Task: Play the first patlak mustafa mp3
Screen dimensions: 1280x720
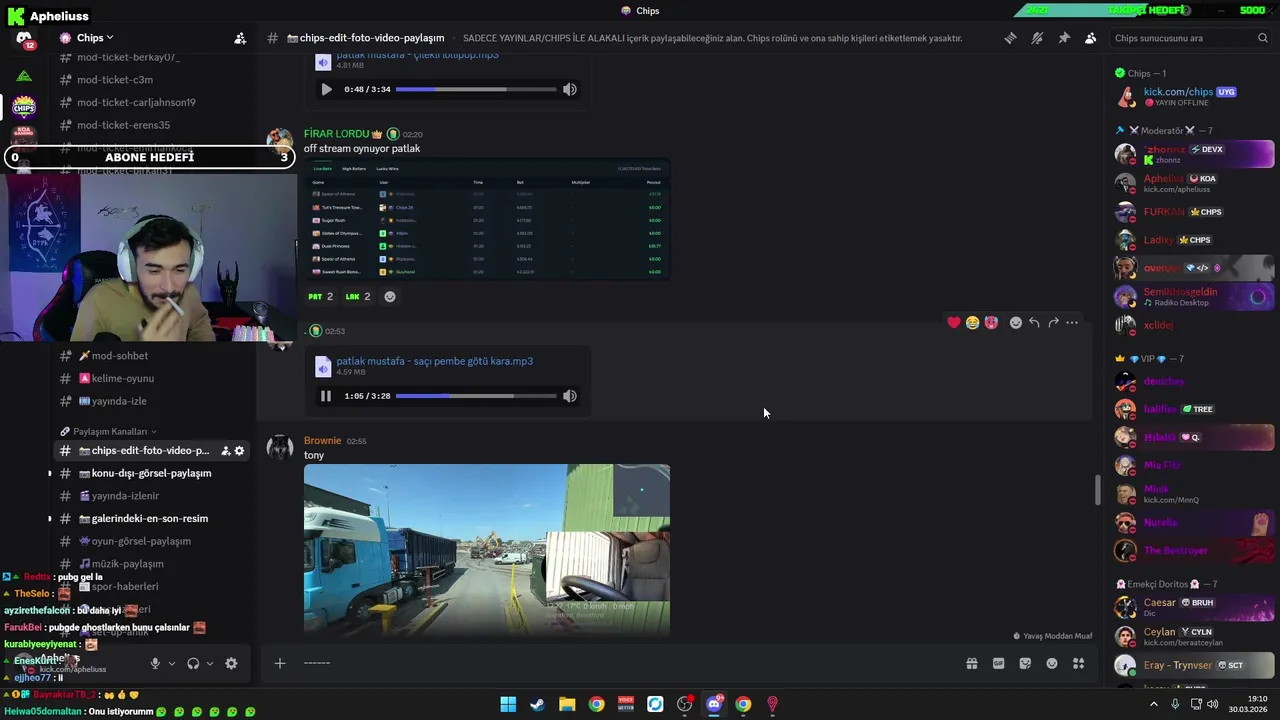Action: tap(326, 89)
